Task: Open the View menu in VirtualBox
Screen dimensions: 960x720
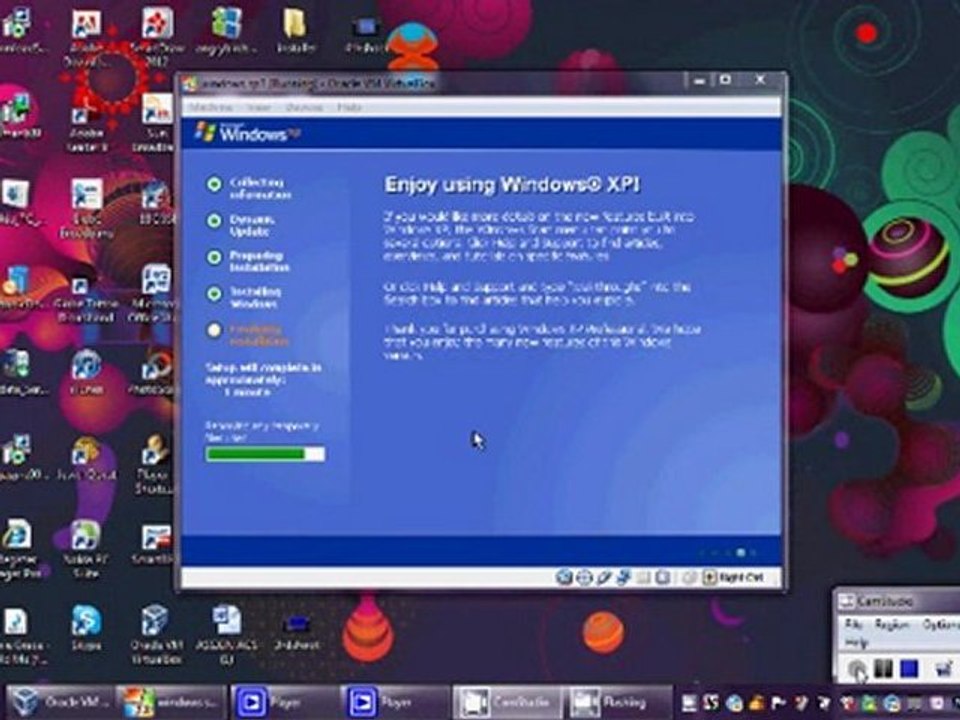Action: [259, 107]
